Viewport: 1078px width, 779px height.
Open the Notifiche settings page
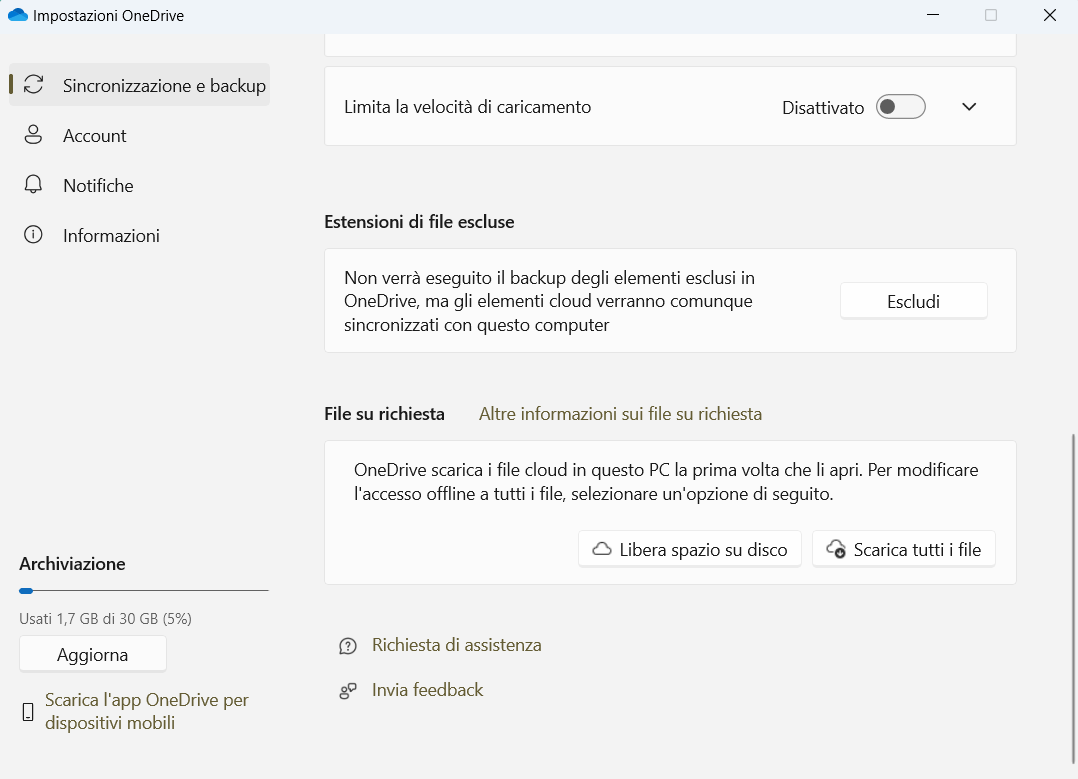(140, 186)
